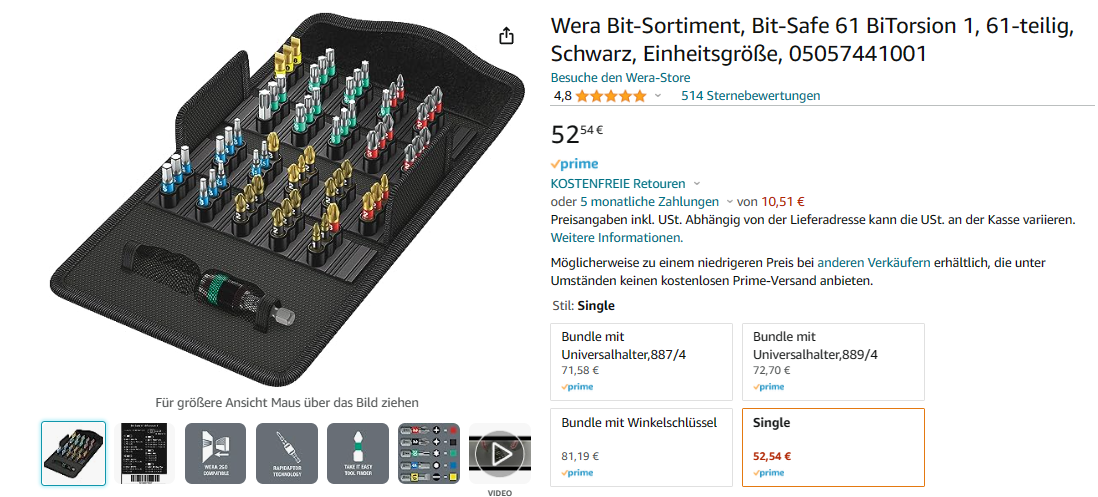Image resolution: width=1098 pixels, height=497 pixels.
Task: Expand the KOSTENFREIE Retouren chevron
Action: [x=697, y=184]
